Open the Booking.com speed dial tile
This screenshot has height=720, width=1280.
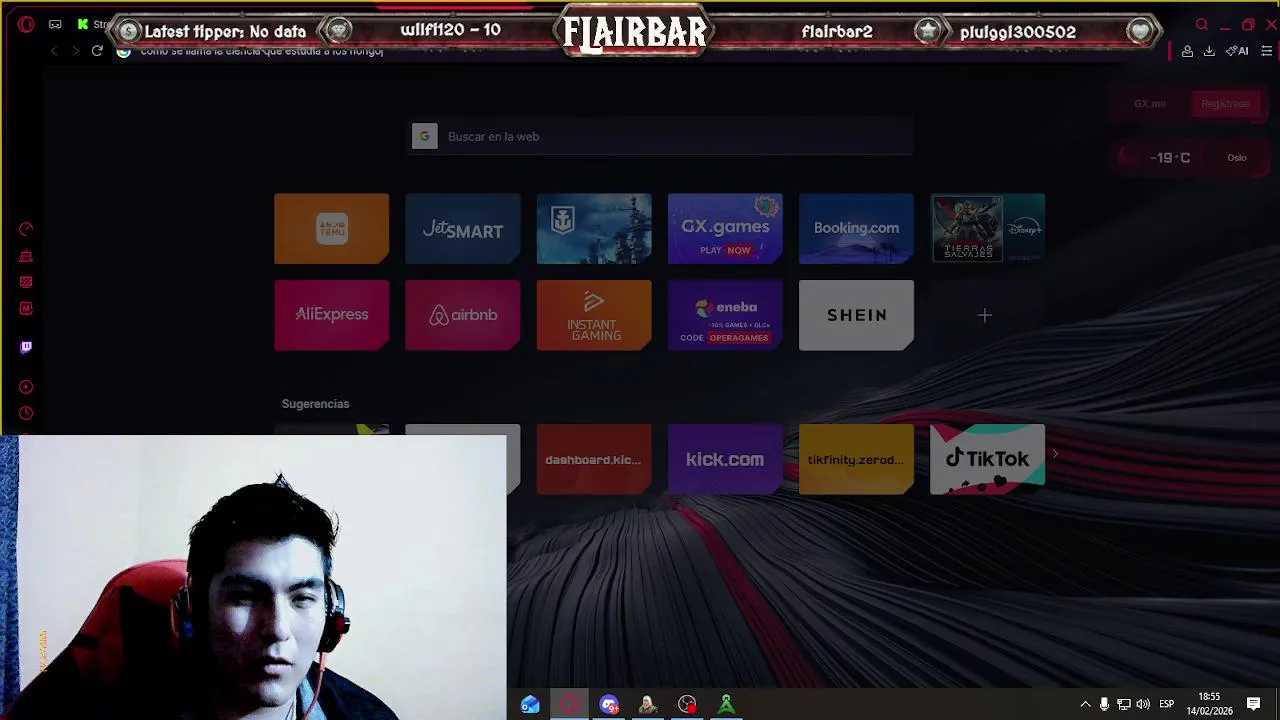coord(856,229)
